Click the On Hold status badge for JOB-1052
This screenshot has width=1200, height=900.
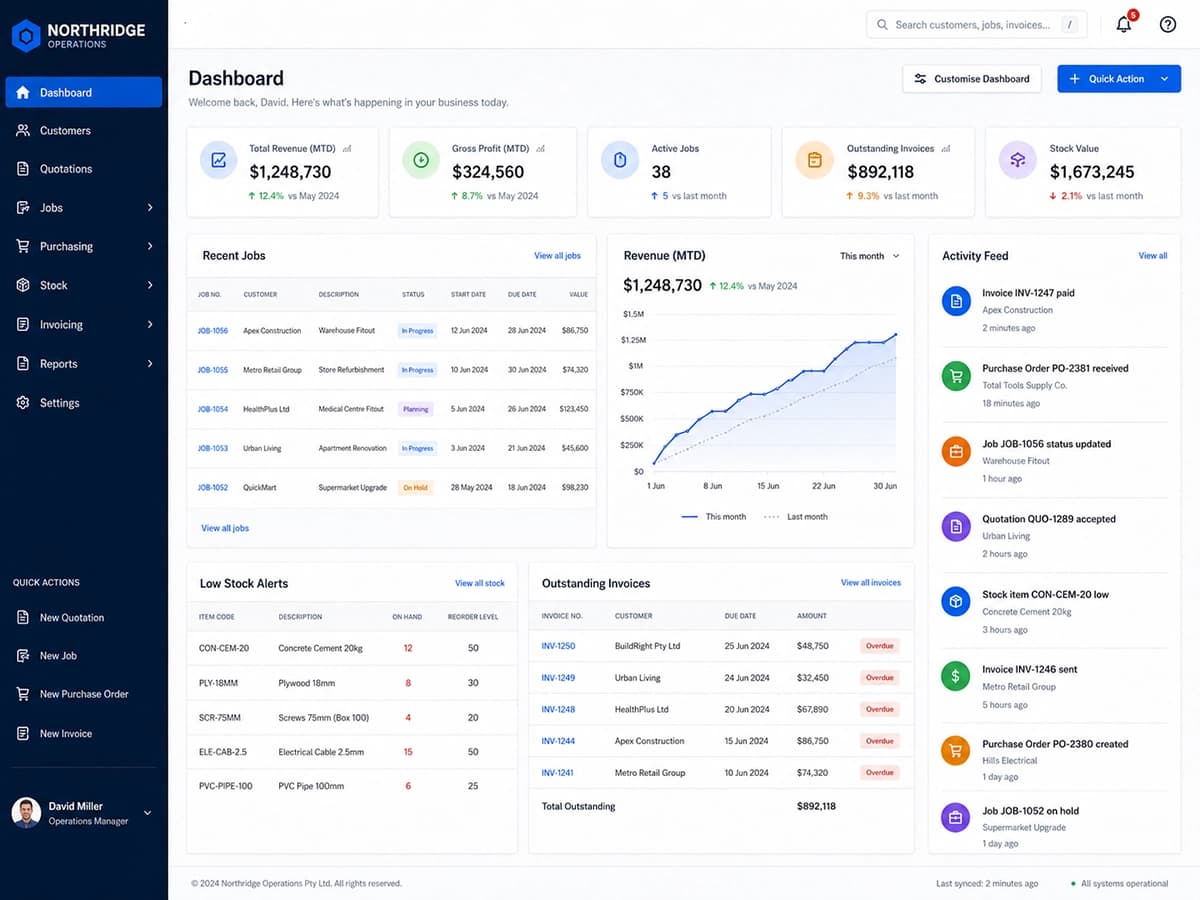click(416, 488)
